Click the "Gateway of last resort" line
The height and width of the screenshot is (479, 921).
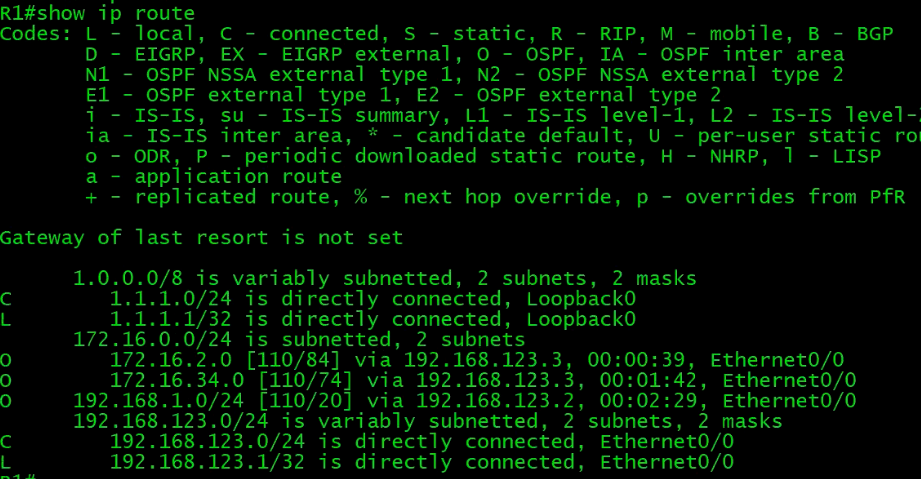[x=201, y=237]
